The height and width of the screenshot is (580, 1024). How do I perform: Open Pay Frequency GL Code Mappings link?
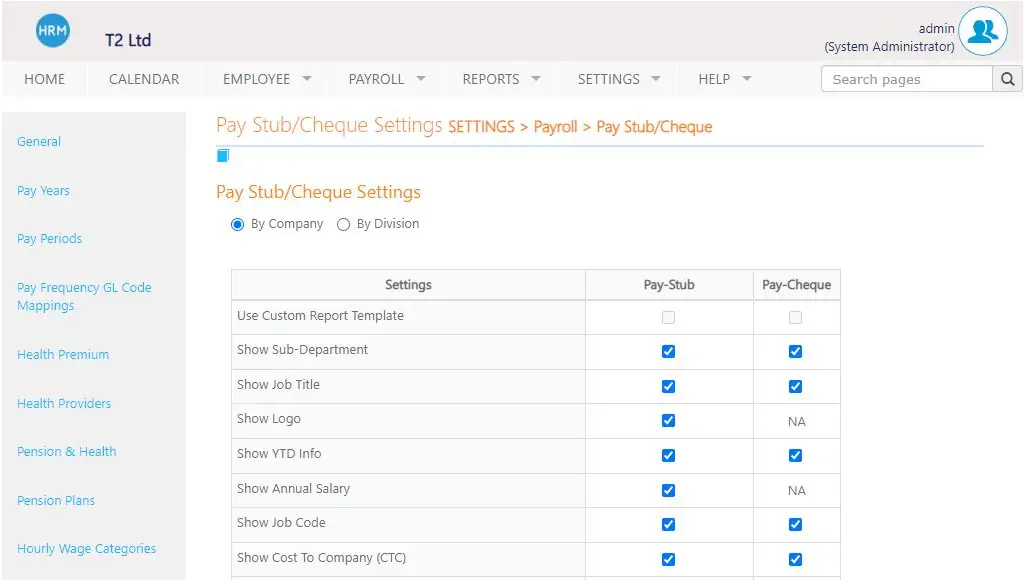click(84, 297)
